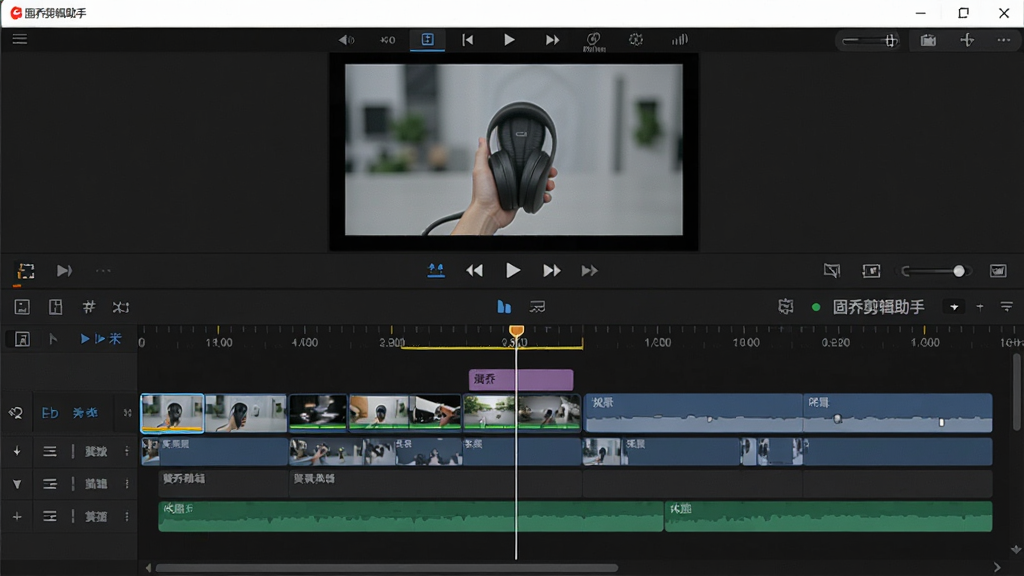
Task: Open the hamburger menu below the title bar
Action: click(20, 39)
